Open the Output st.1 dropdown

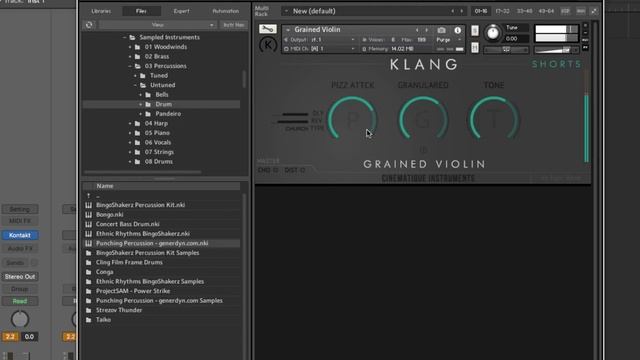[x=353, y=40]
